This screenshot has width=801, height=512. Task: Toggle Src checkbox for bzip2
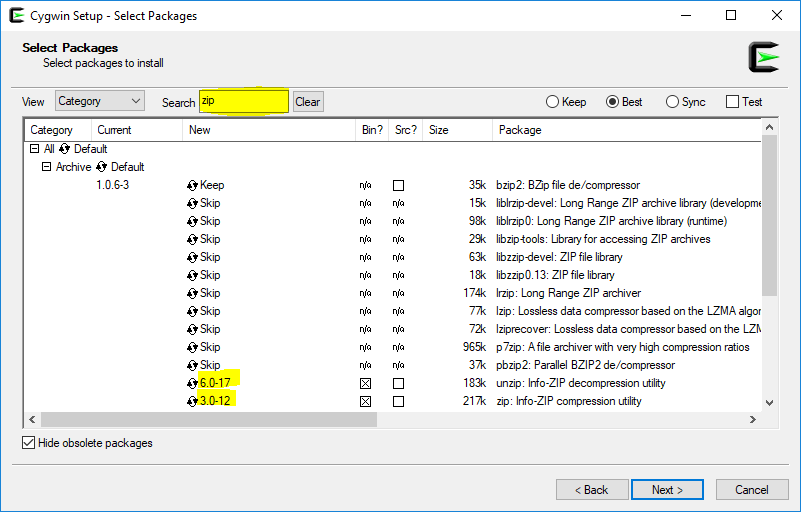click(398, 185)
